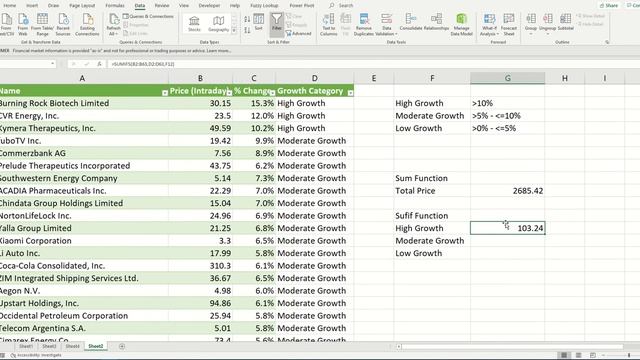640x360 pixels.
Task: Open the Sort dialog icon
Action: pyautogui.click(x=259, y=22)
